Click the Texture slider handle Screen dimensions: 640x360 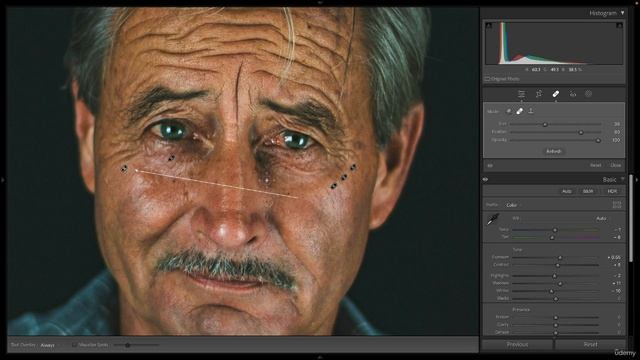pyautogui.click(x=556, y=317)
